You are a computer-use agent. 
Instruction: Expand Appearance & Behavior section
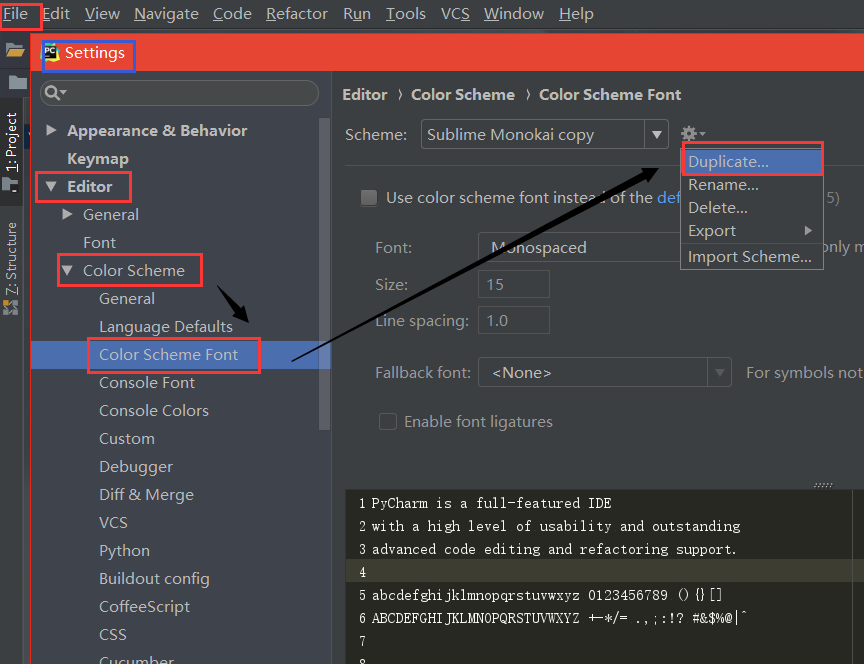51,130
